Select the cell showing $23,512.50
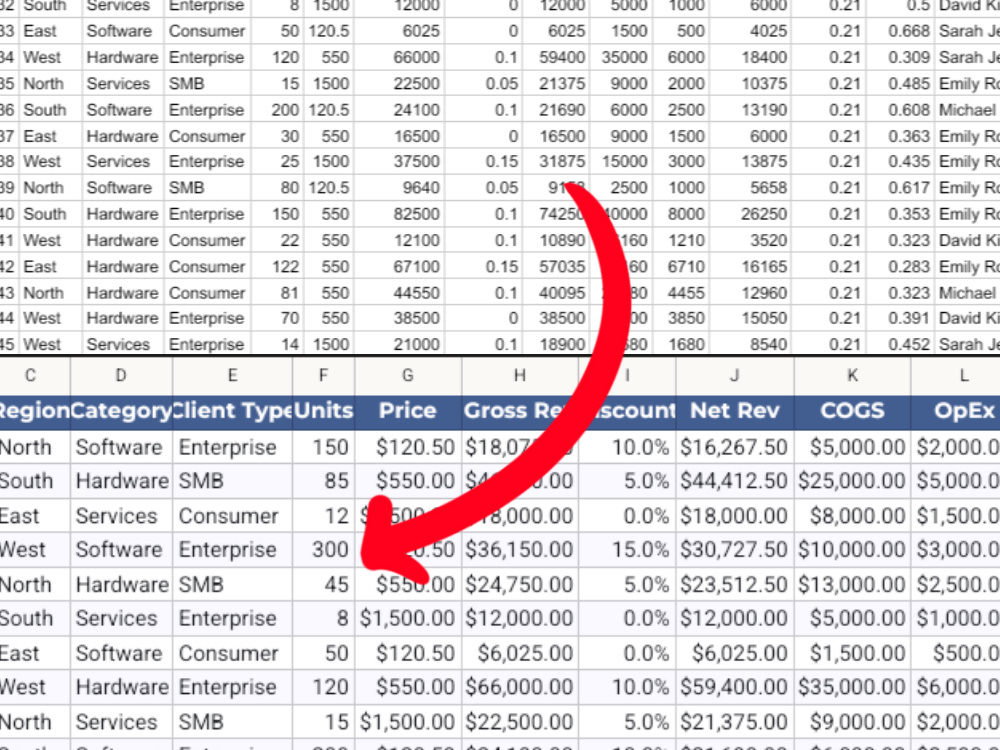Screen dimensions: 1000x750 (735, 584)
